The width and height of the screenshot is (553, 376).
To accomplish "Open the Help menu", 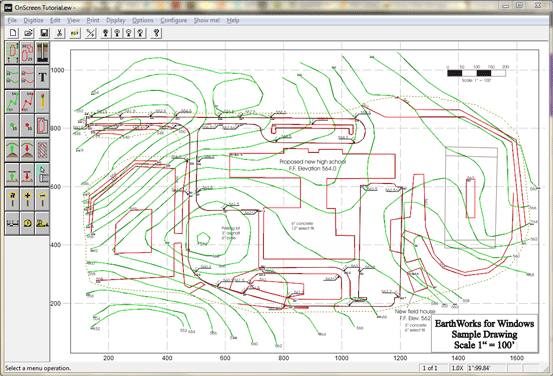I will (x=233, y=20).
